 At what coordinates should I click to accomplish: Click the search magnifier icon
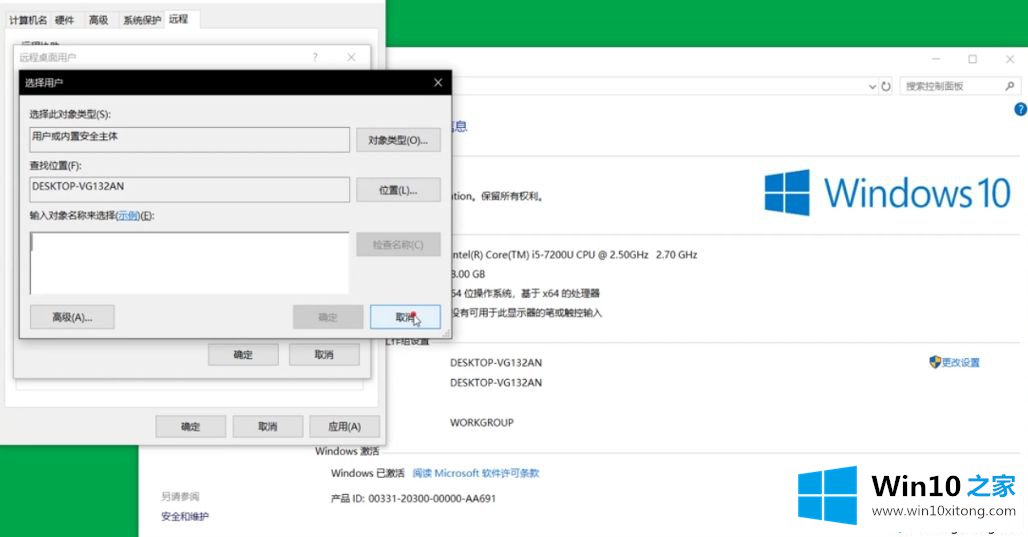pos(1010,86)
